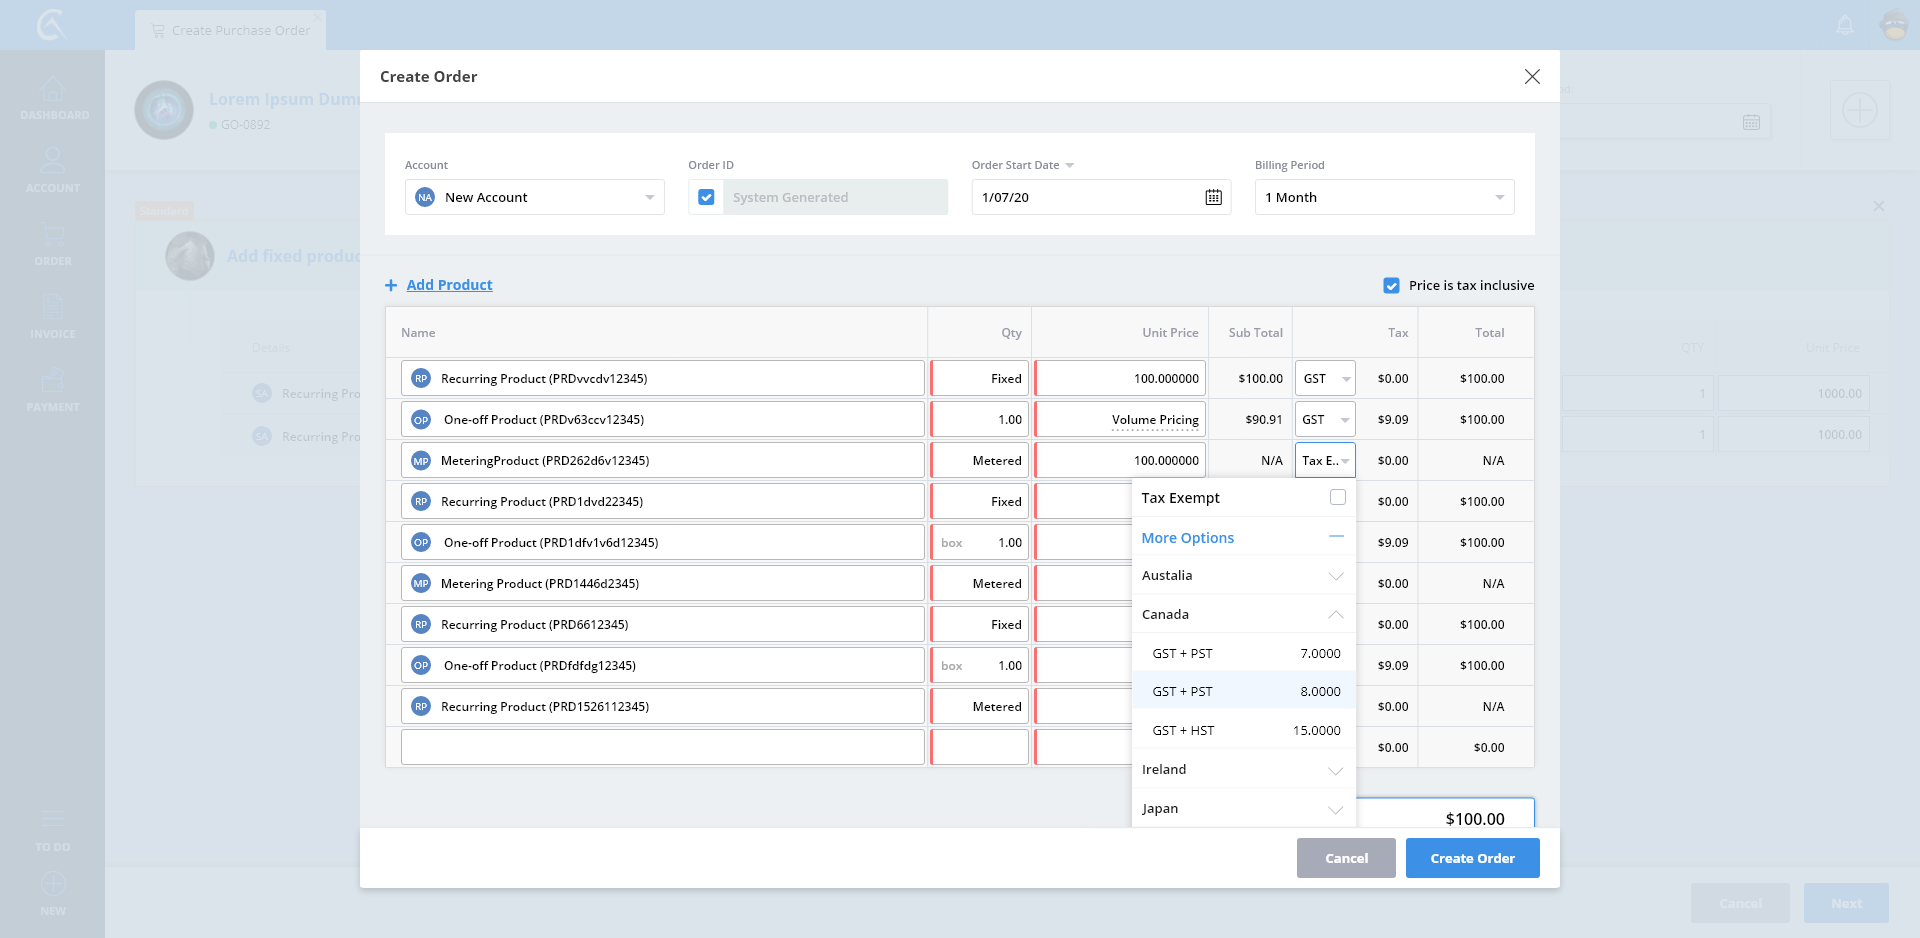Click the Add Product link
Screen dimensions: 1920x938
pyautogui.click(x=449, y=286)
